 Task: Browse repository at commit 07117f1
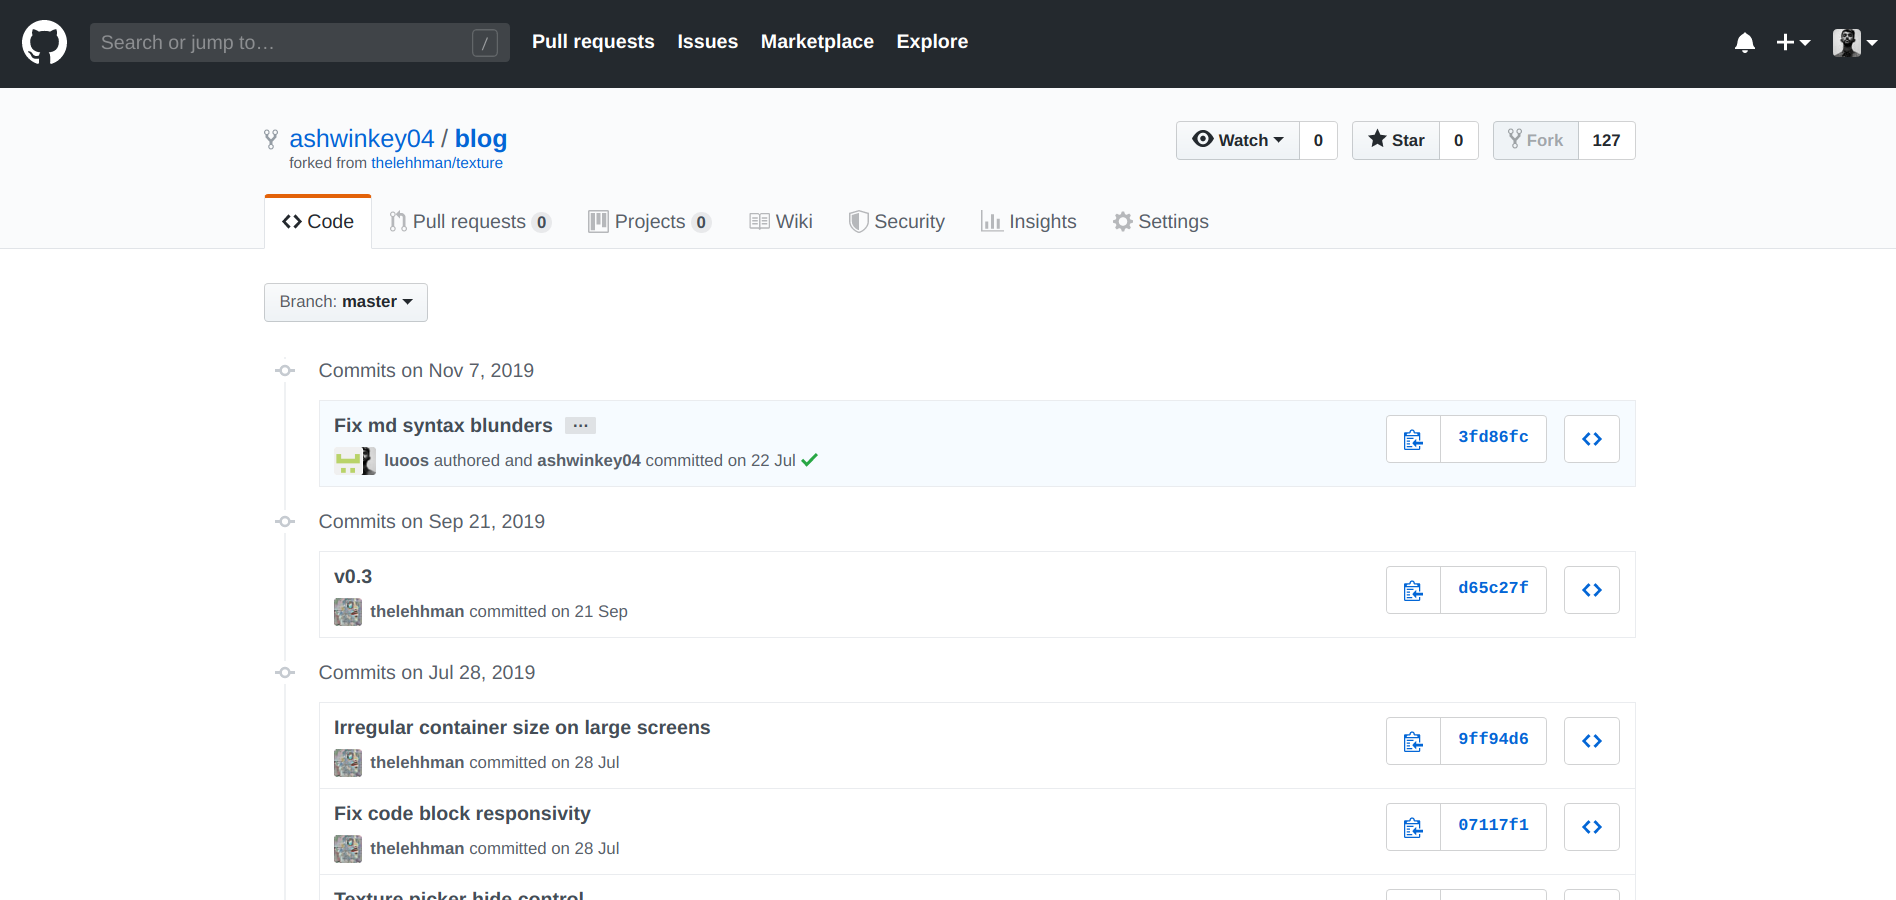1592,827
